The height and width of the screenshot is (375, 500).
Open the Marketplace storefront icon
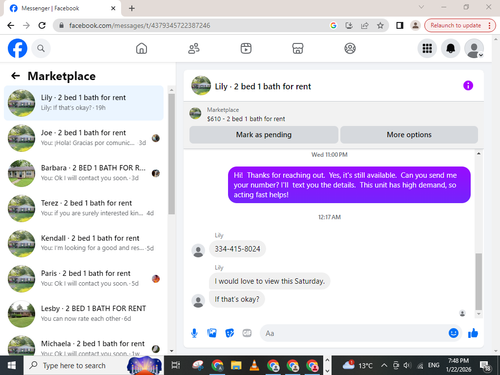click(298, 49)
